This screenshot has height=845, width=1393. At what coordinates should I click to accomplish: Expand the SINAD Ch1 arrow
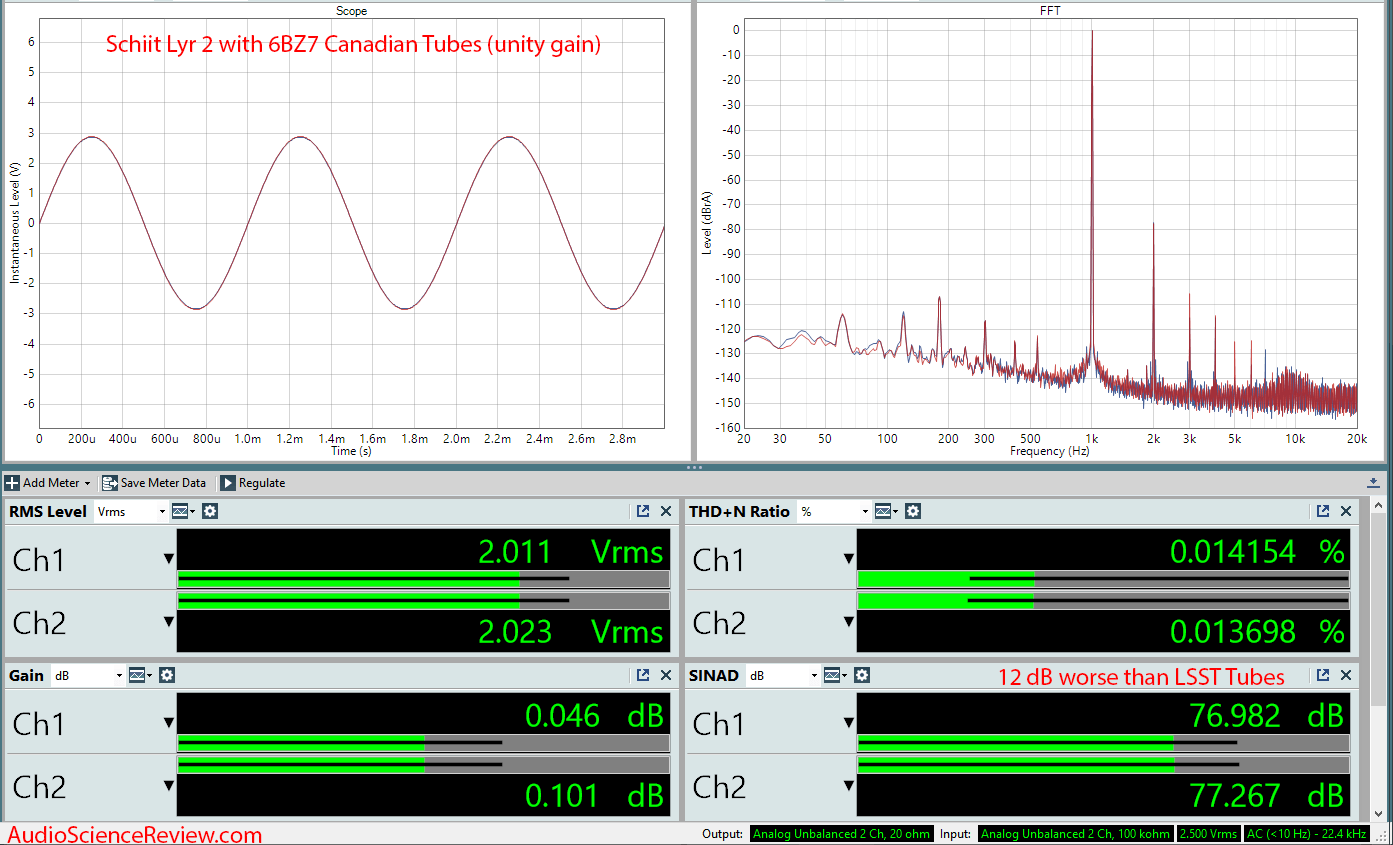point(849,723)
